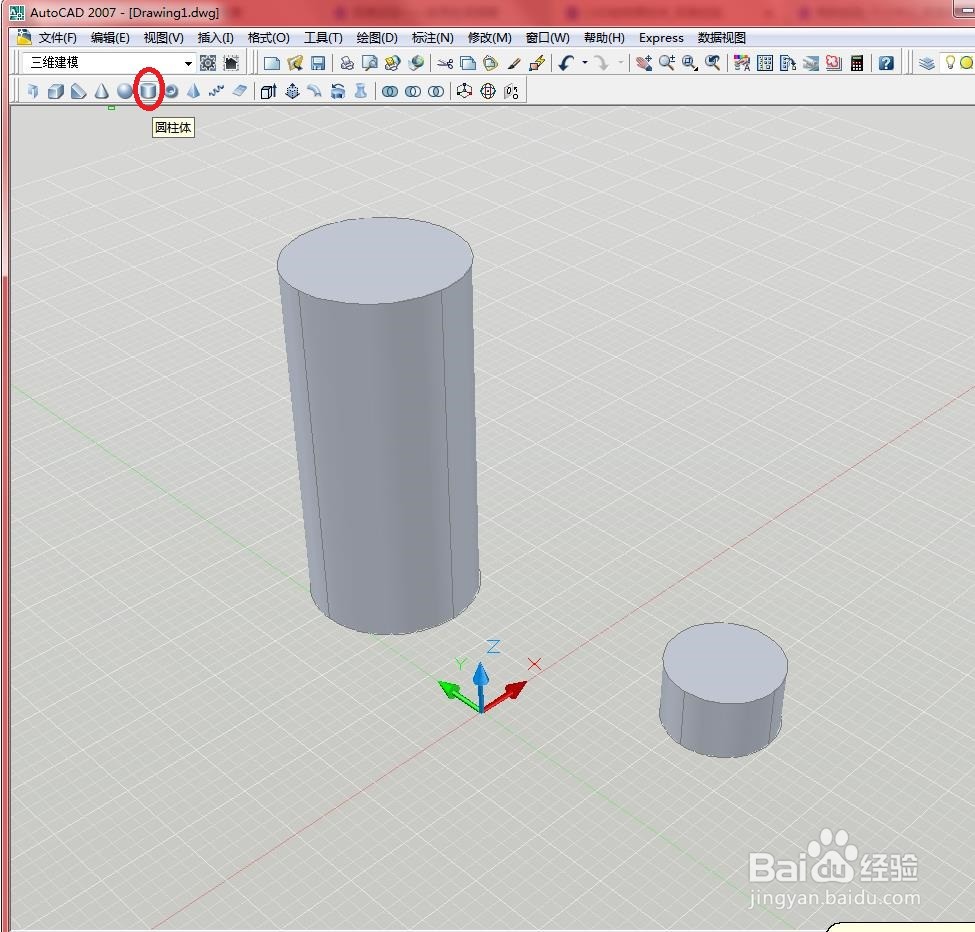
Task: Open an existing drawing file
Action: pos(295,63)
